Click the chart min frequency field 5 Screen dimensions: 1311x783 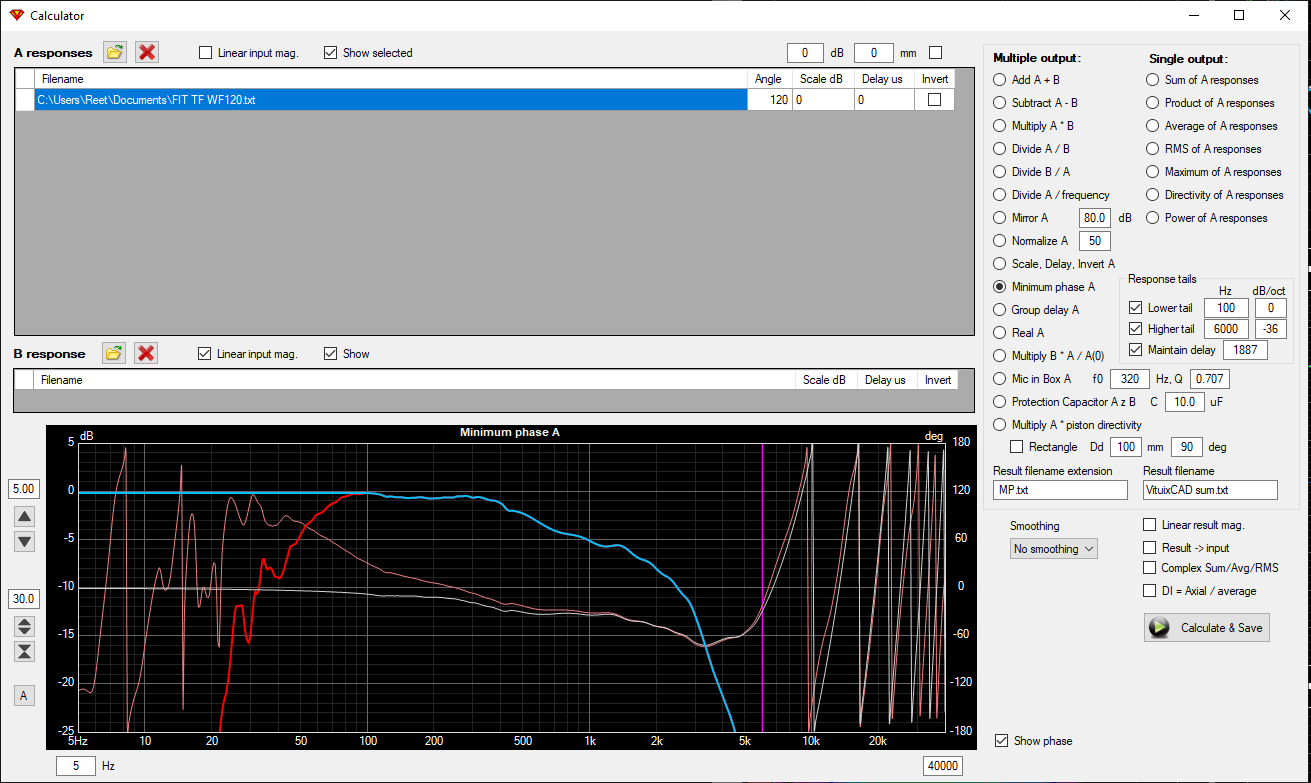(x=75, y=766)
